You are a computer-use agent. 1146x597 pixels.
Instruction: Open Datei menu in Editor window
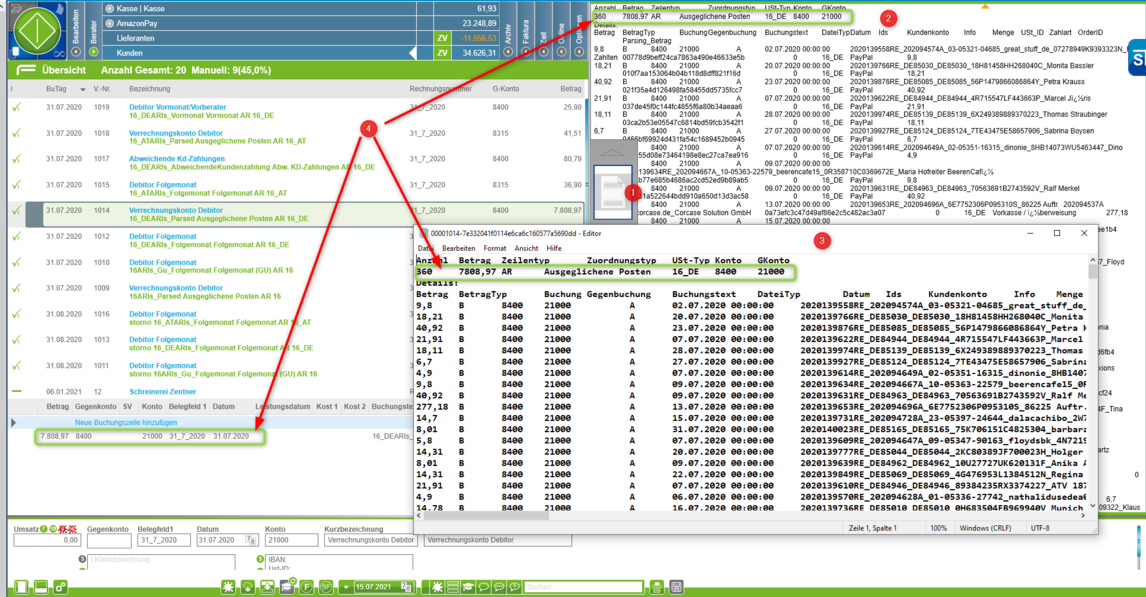[x=425, y=248]
